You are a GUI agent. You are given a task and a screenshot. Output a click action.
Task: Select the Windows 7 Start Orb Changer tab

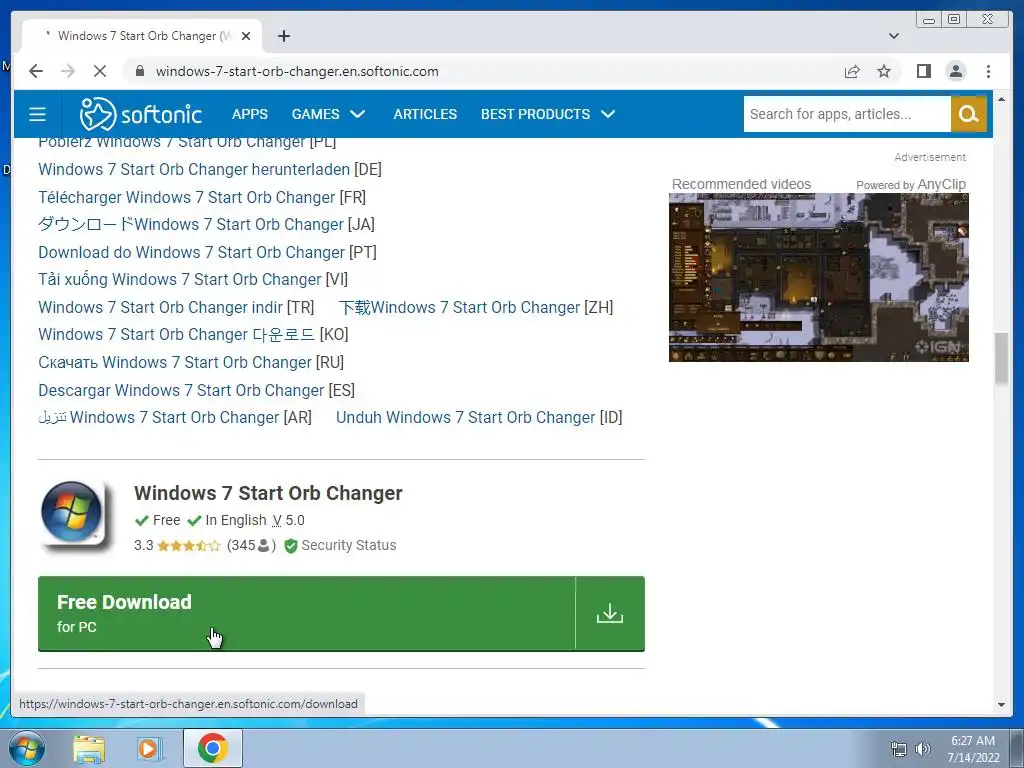tap(142, 36)
